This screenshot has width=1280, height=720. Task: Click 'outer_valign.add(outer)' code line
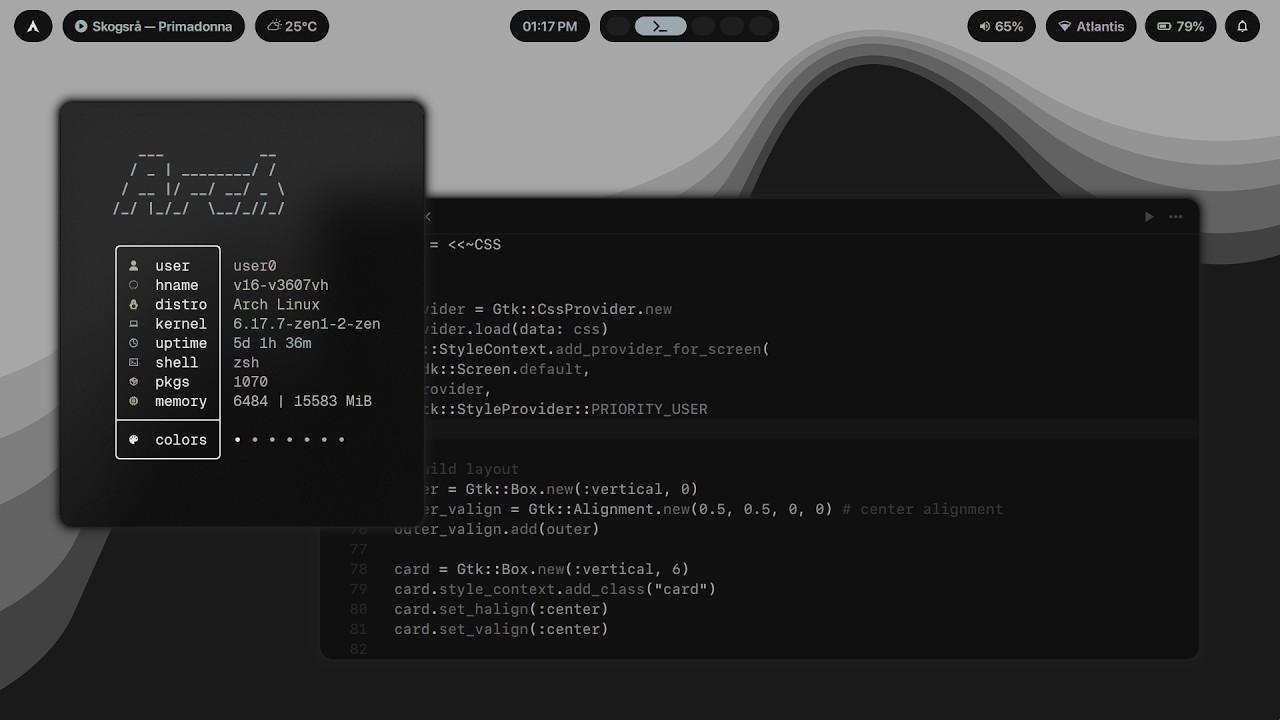pyautogui.click(x=496, y=529)
